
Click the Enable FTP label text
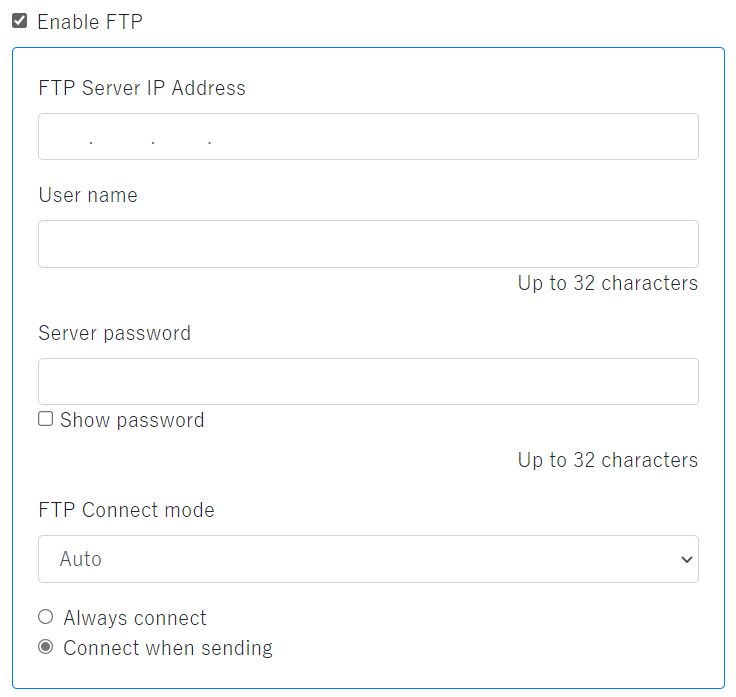click(89, 21)
